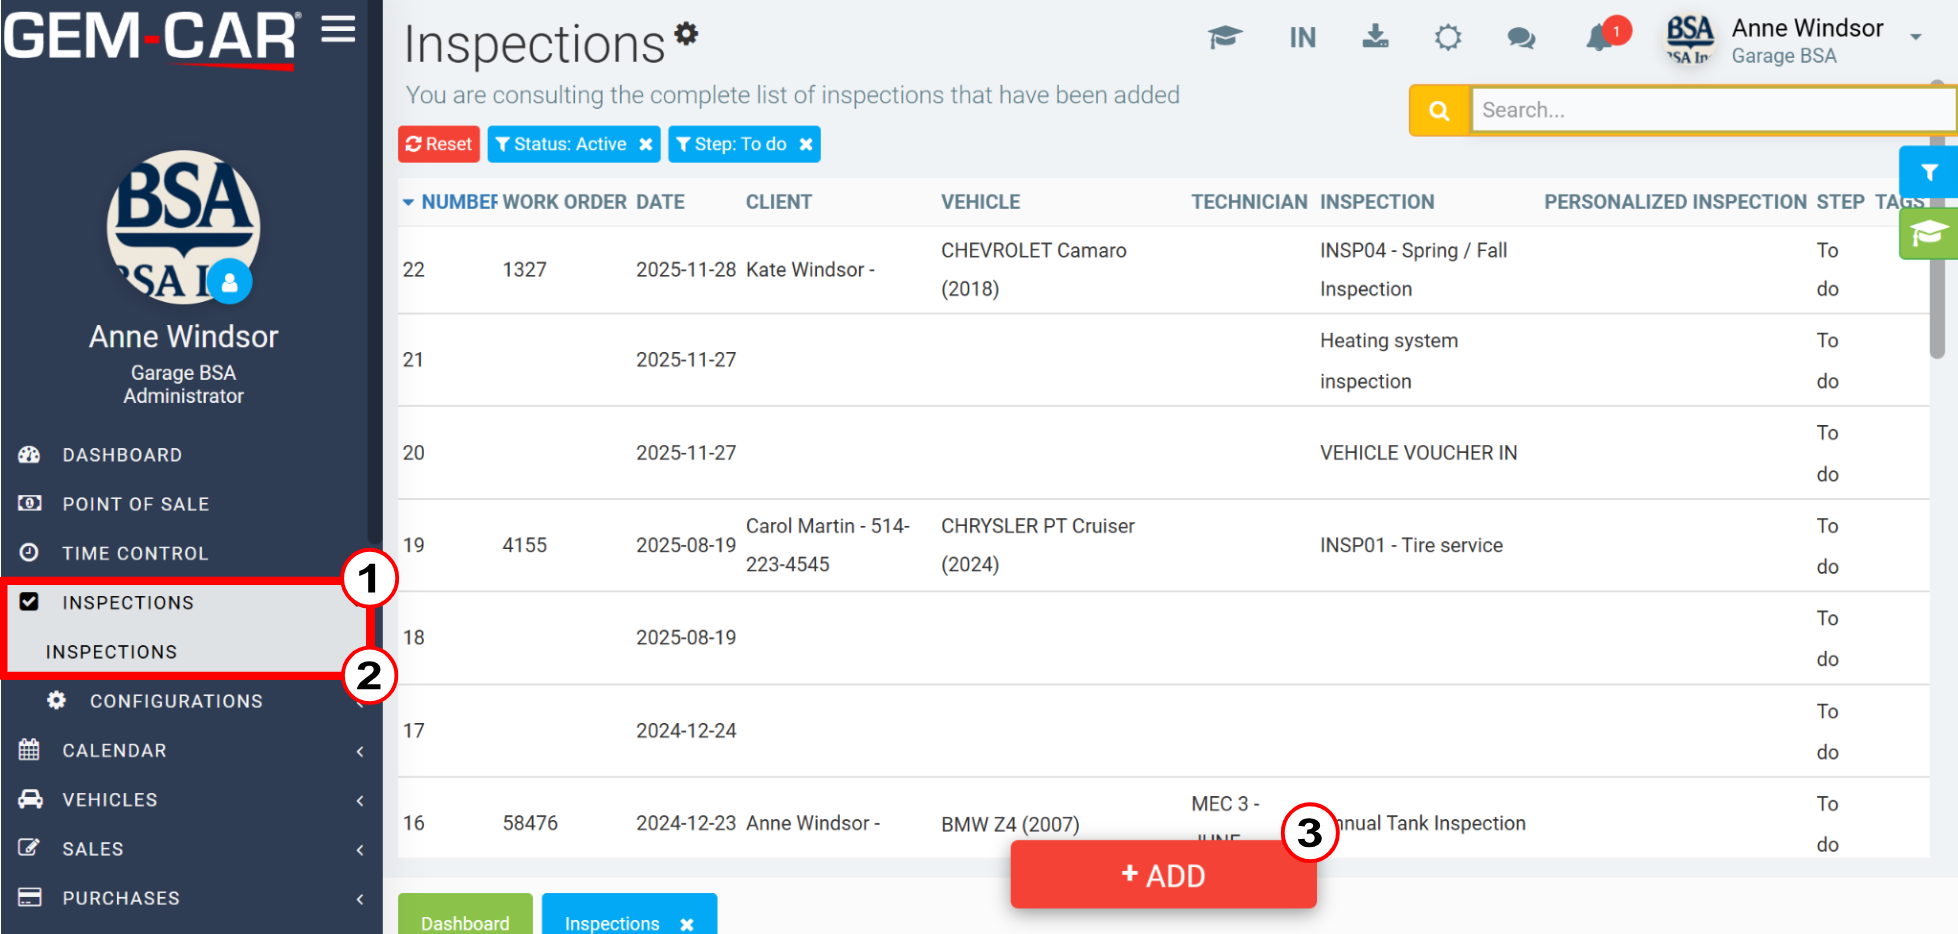Click the Vehicles car icon in sidebar
The height and width of the screenshot is (934, 1958).
pos(31,798)
